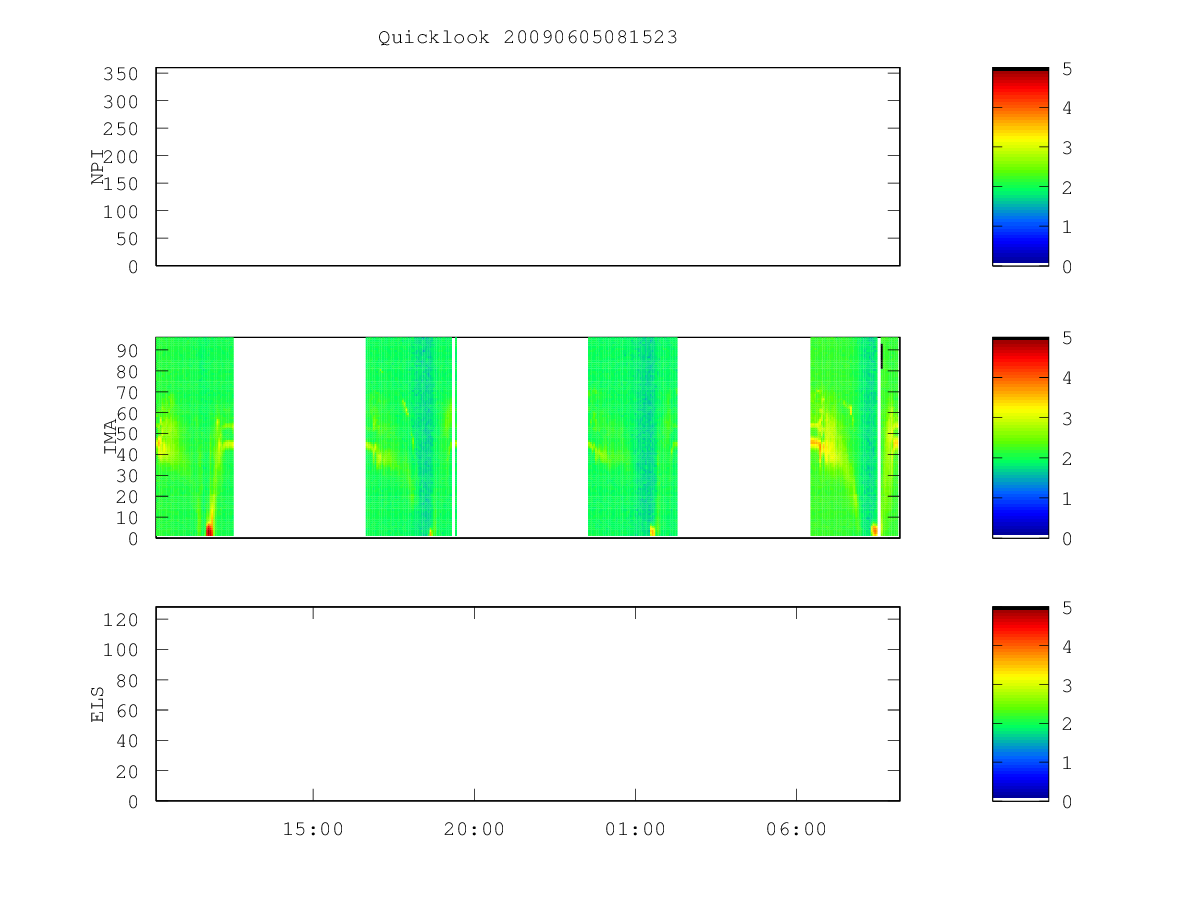Click the rainbow colorbar beside the IMA panel
Screen dimensions: 1200x900
[1020, 437]
